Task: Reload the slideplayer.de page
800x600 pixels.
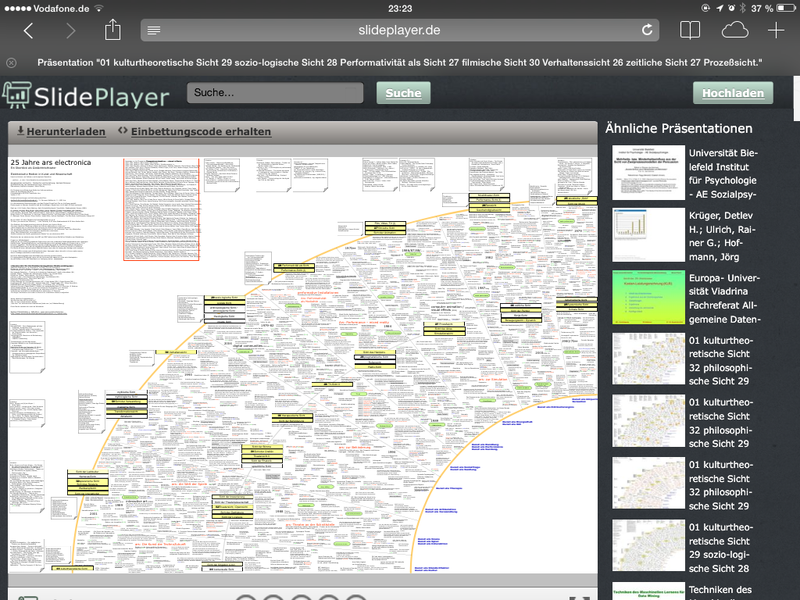Action: 648,30
